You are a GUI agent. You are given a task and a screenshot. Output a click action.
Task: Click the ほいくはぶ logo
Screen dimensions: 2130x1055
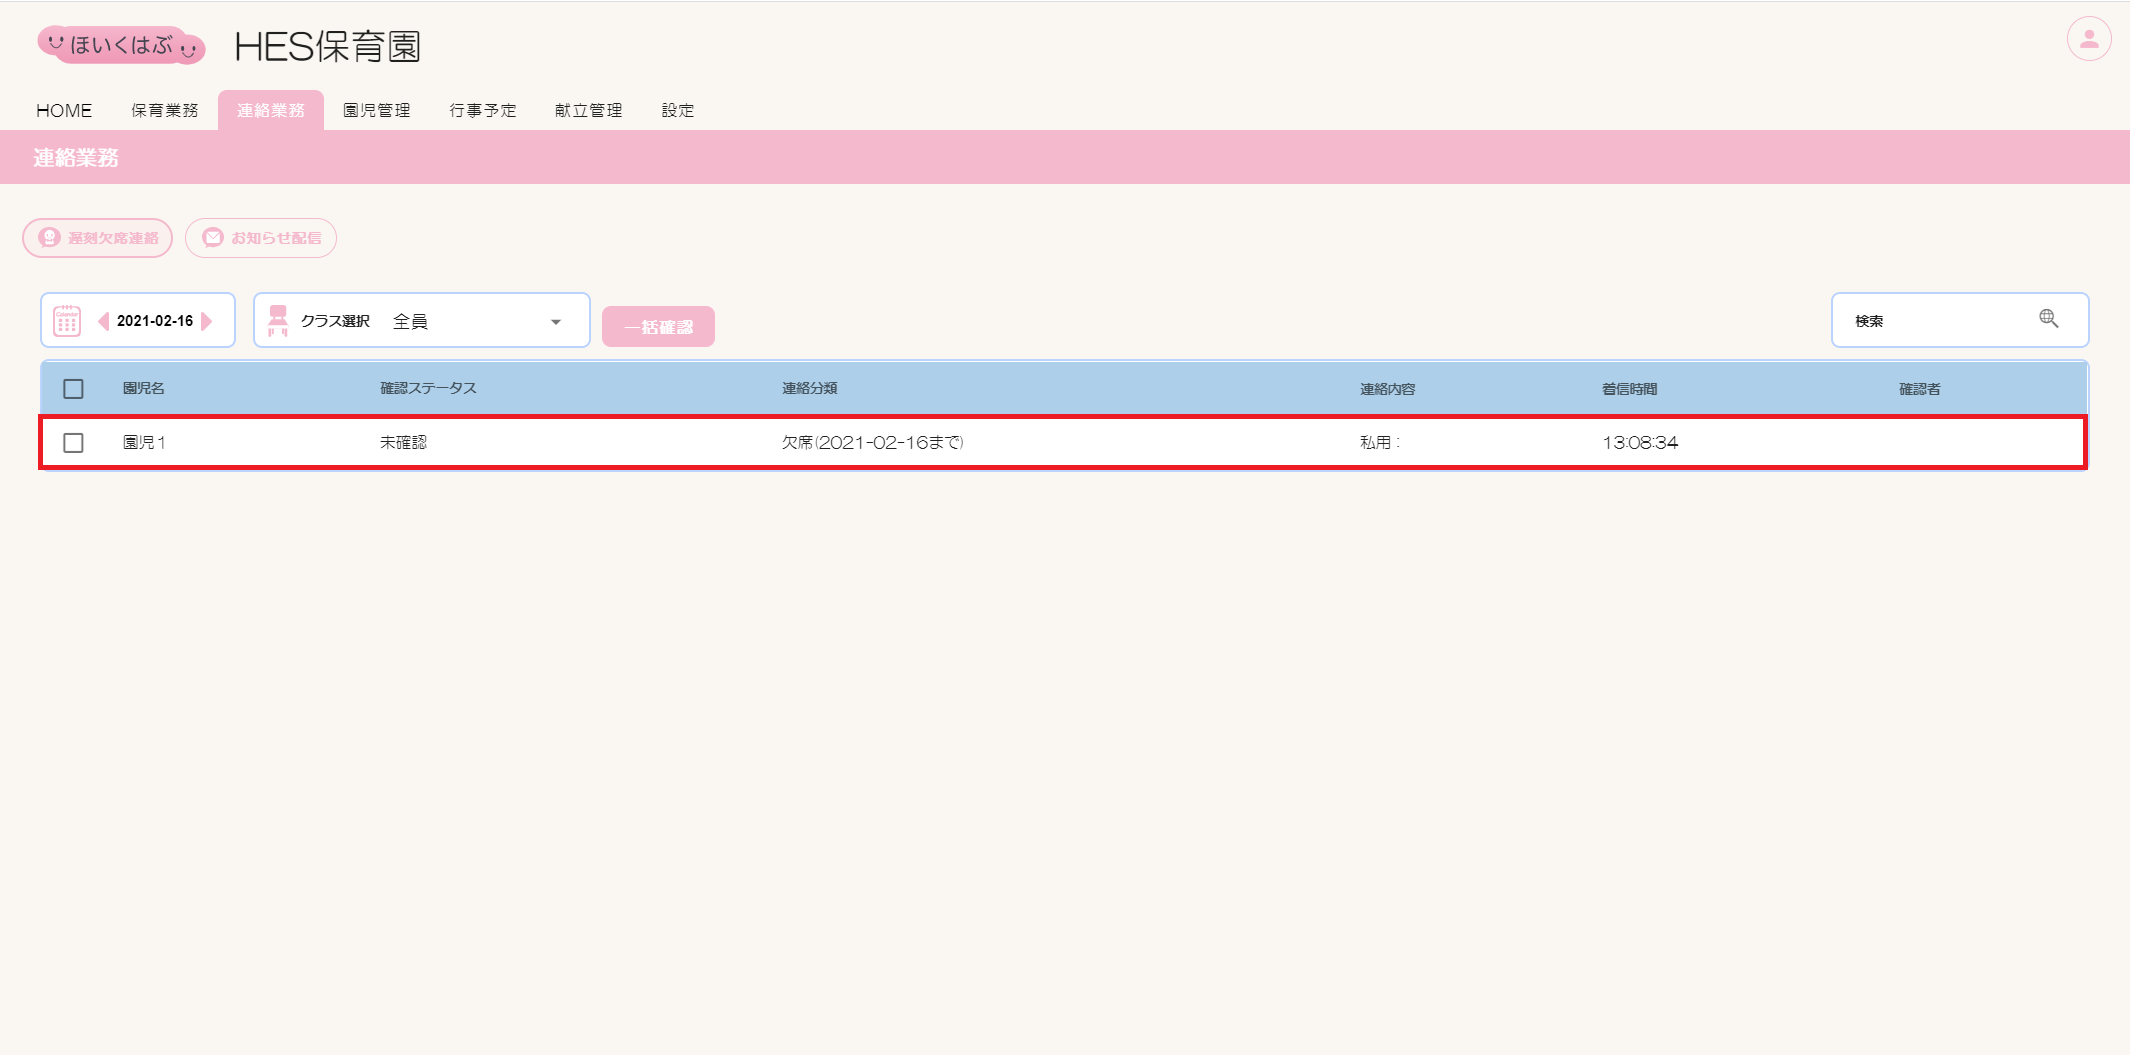point(121,45)
